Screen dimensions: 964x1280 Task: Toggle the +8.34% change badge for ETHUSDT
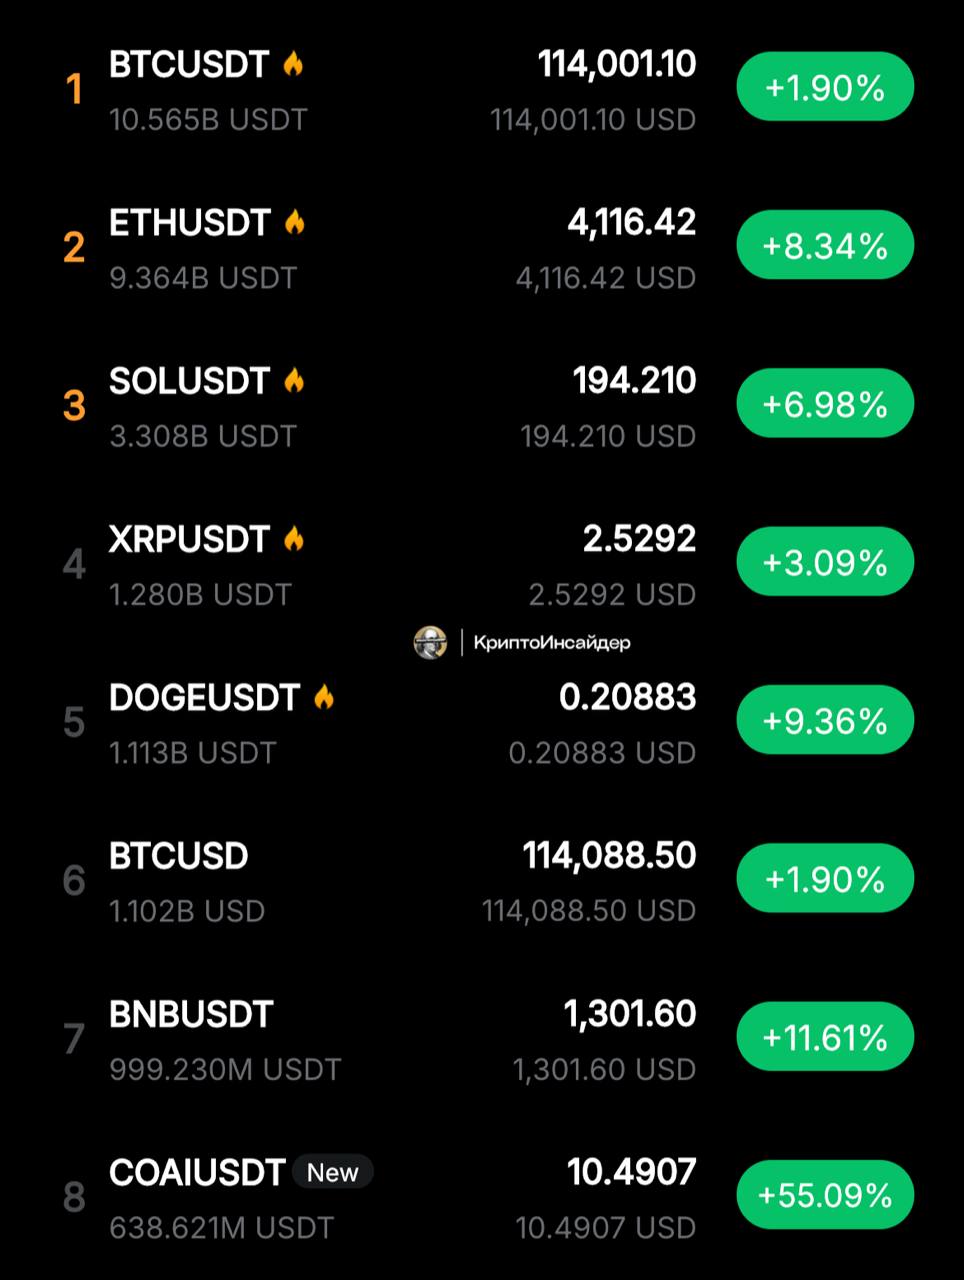click(825, 246)
